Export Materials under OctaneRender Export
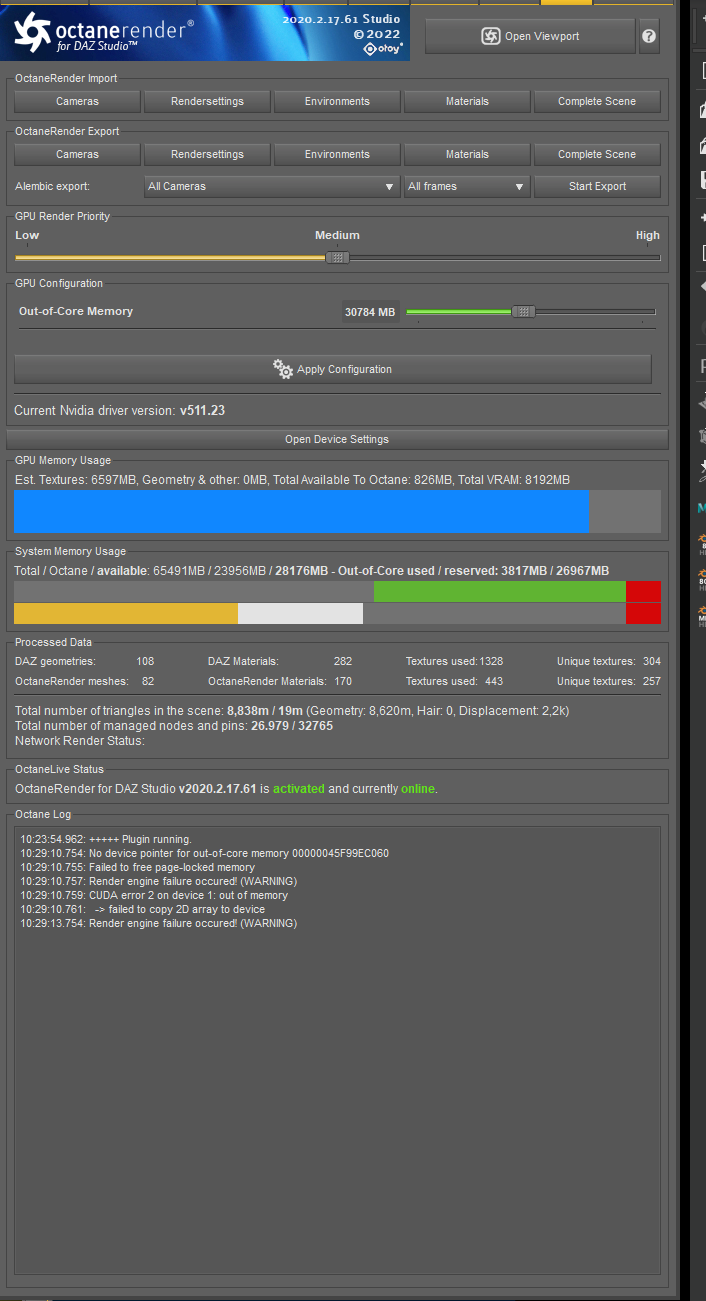The height and width of the screenshot is (1301, 706). 467,154
